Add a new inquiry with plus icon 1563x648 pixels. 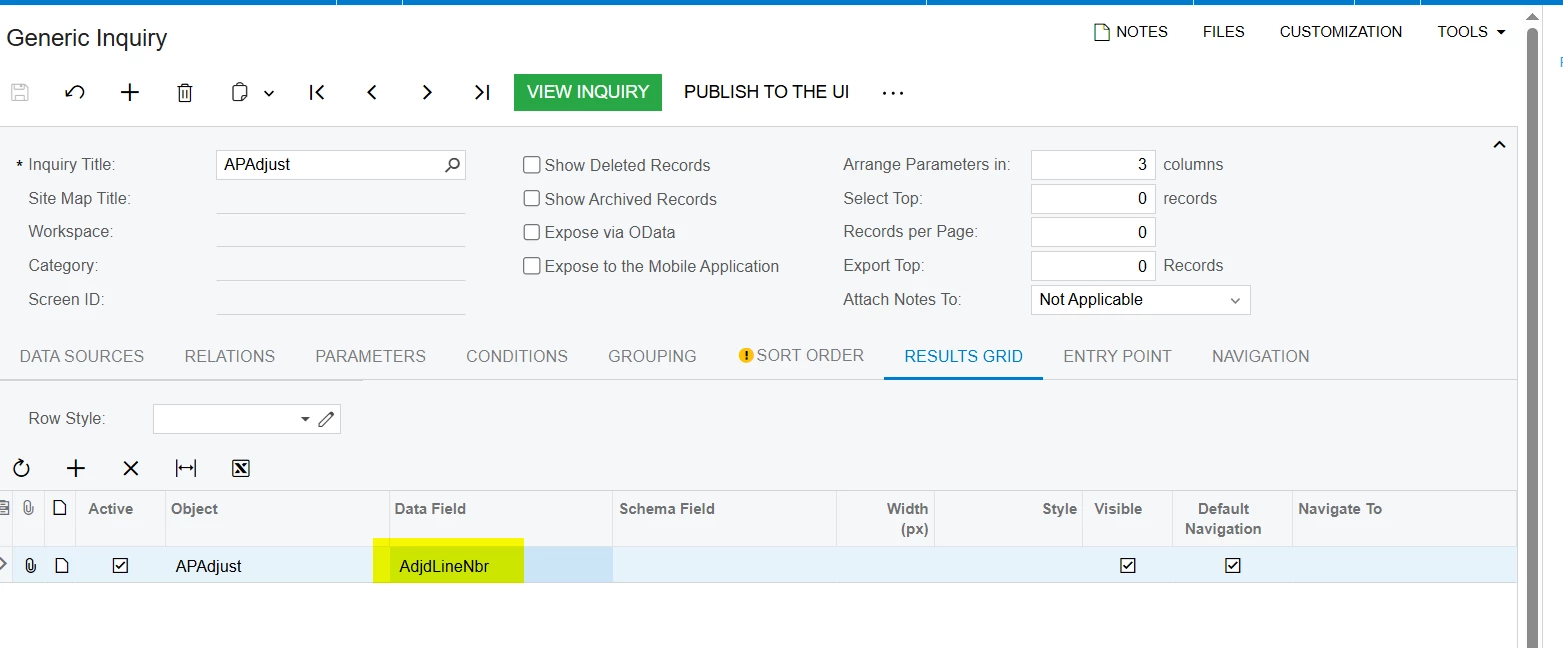(130, 92)
